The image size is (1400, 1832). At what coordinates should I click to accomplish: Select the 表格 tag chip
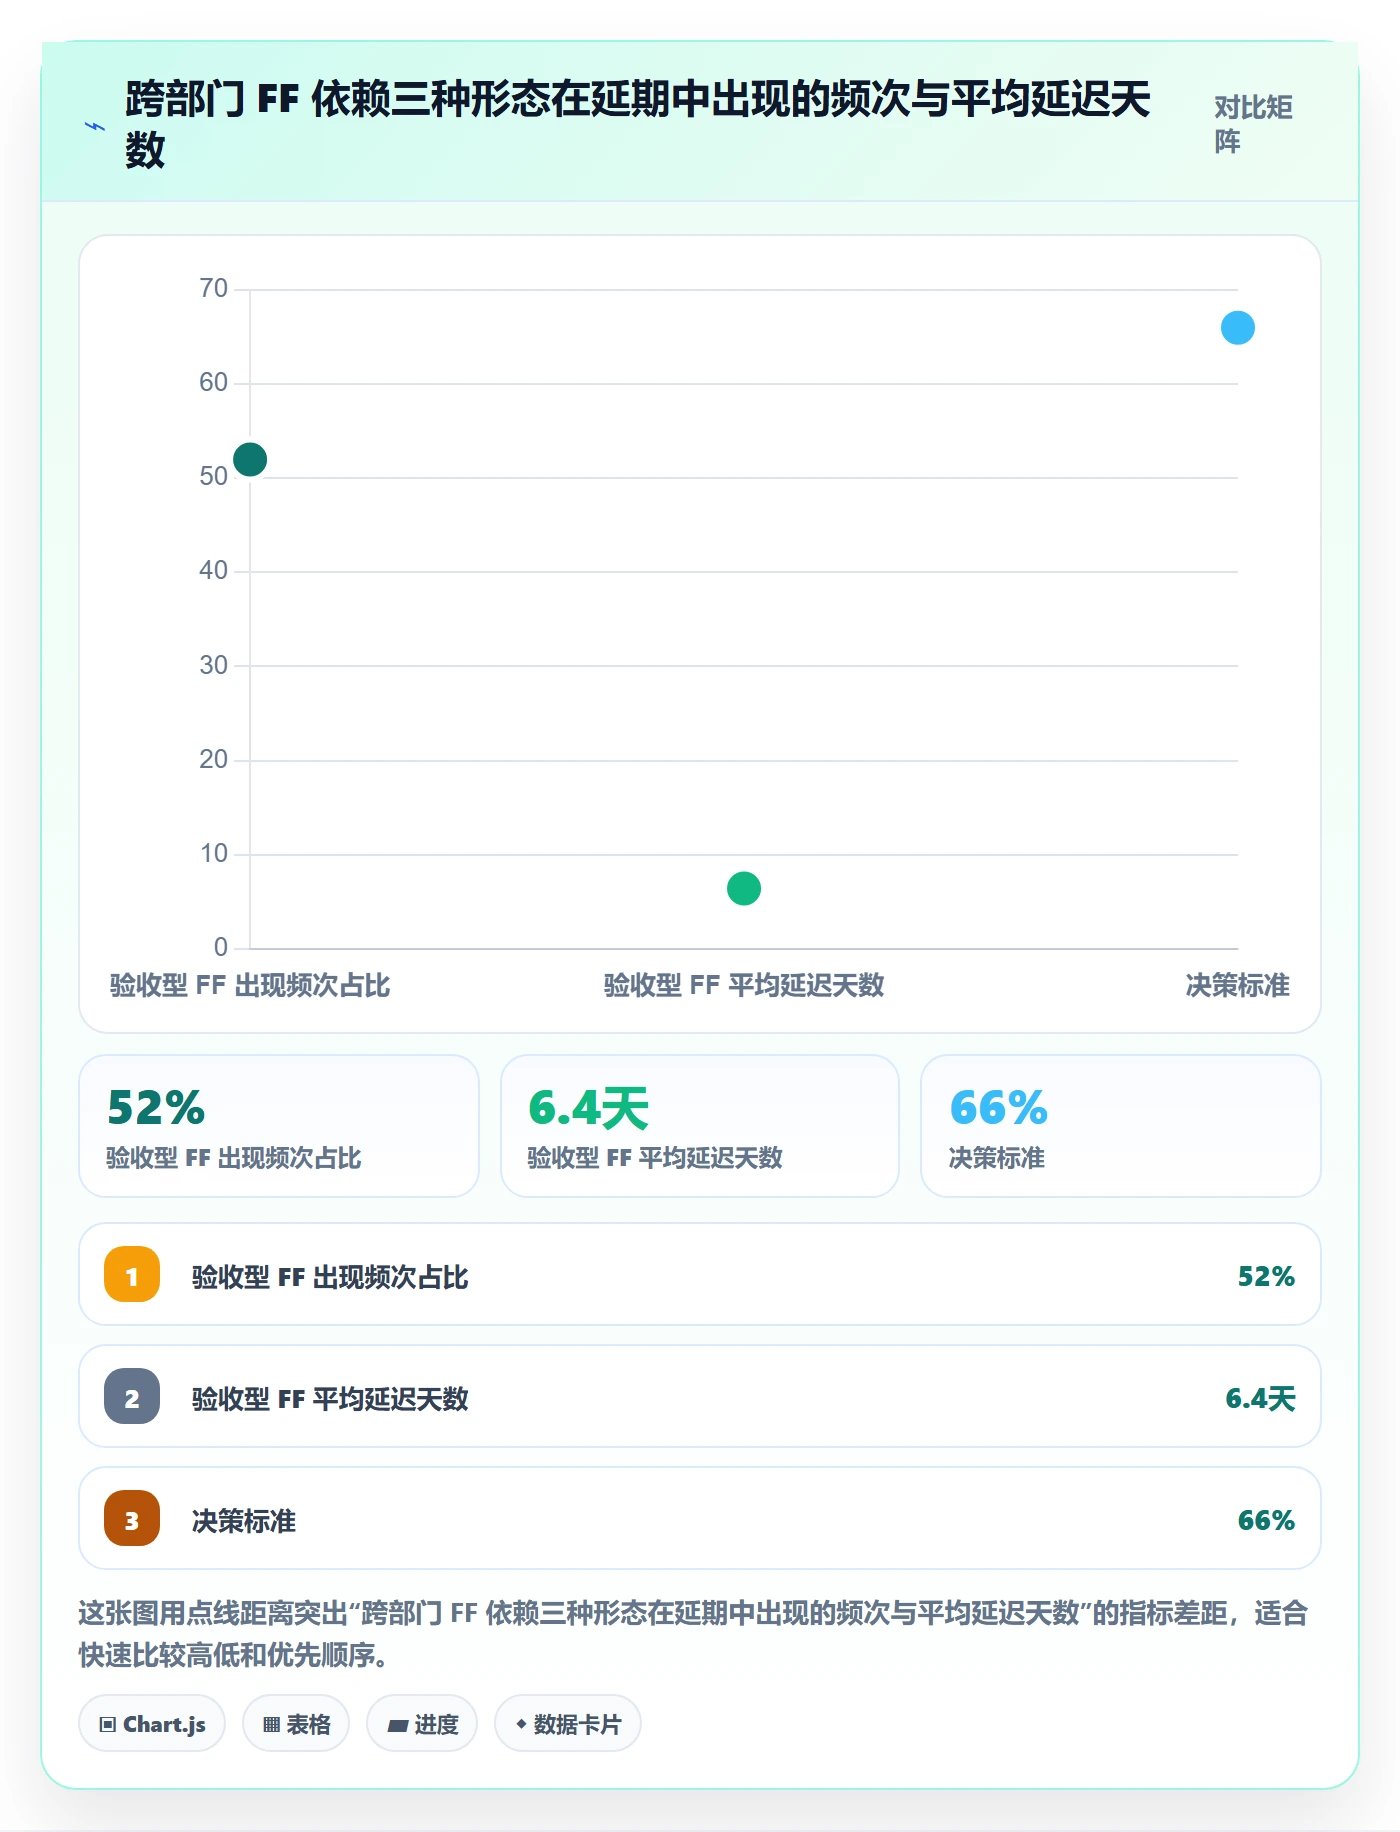click(296, 1724)
